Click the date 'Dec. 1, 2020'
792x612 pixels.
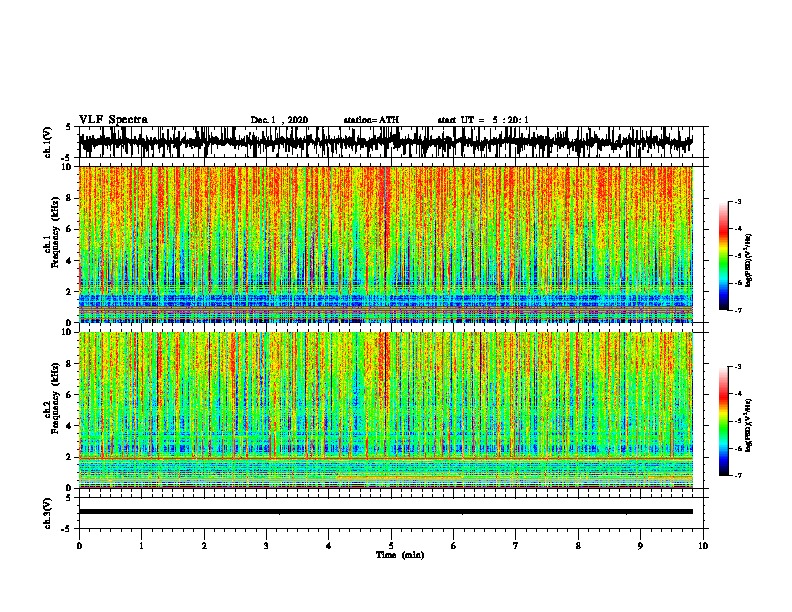pyautogui.click(x=279, y=120)
